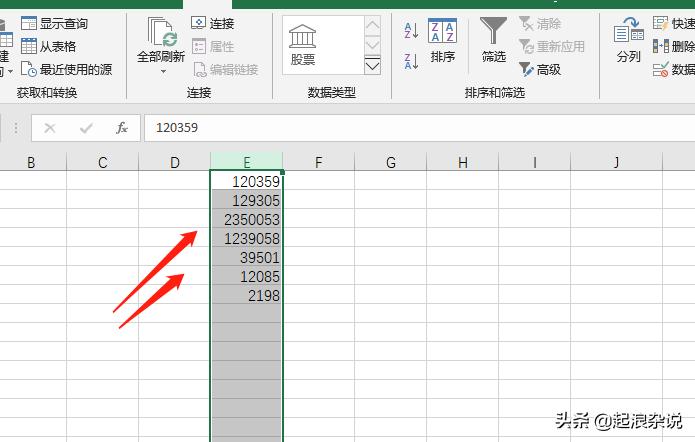The width and height of the screenshot is (695, 442).
Task: Click 重新应用 (Reapply) filter
Action: point(551,47)
